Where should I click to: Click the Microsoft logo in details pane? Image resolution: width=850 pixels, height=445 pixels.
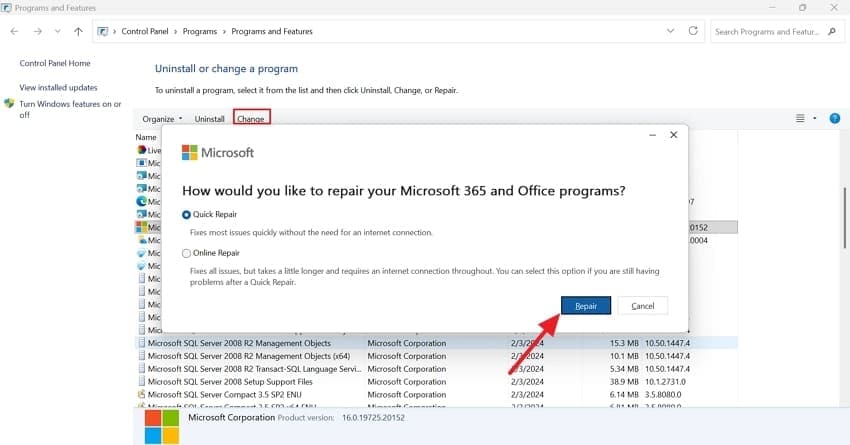point(162,427)
